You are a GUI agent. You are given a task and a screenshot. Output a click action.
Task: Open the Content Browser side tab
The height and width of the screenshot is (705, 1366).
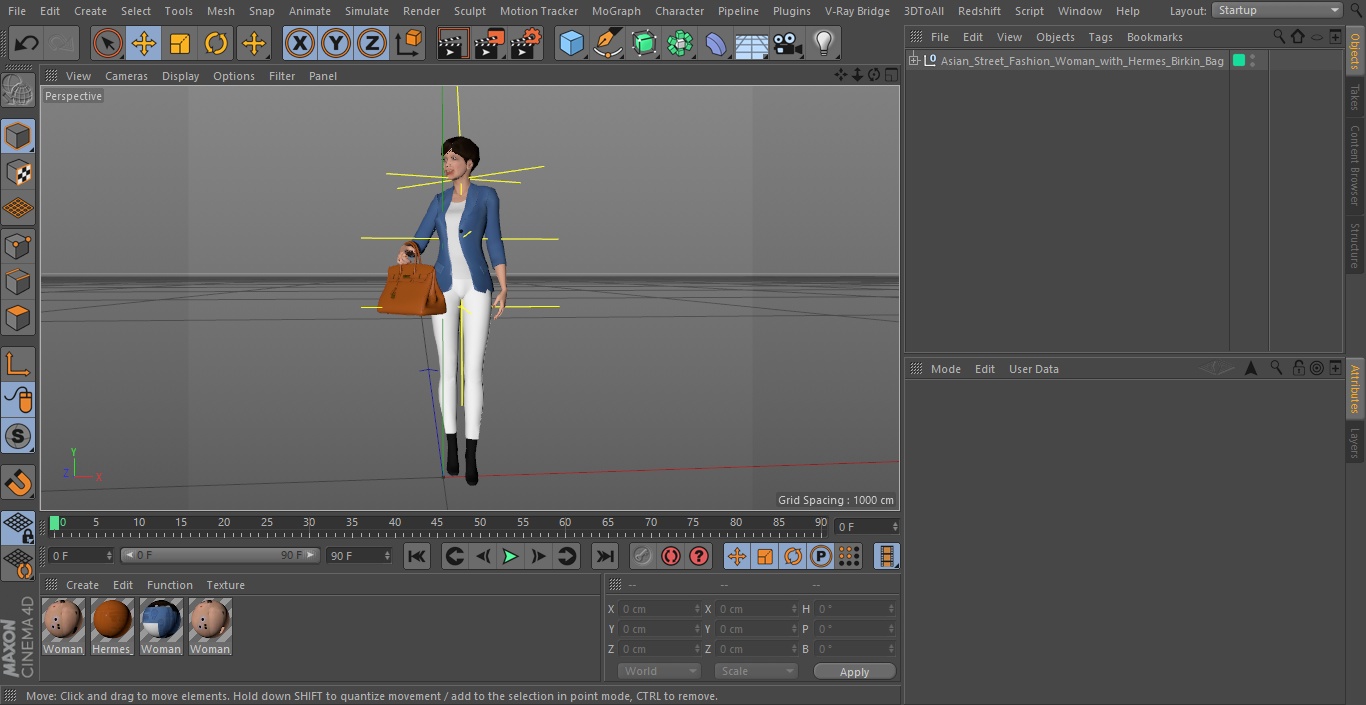coord(1355,166)
